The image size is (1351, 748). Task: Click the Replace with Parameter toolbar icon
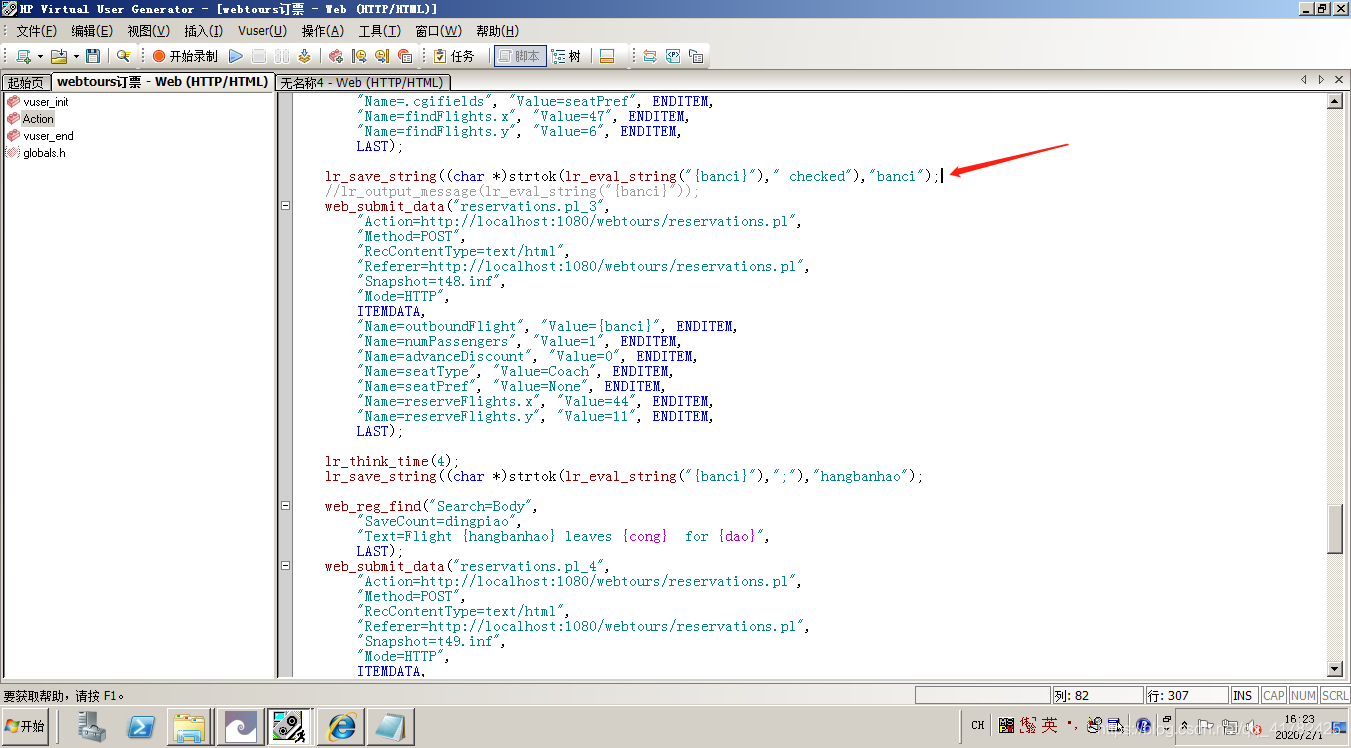pos(650,56)
